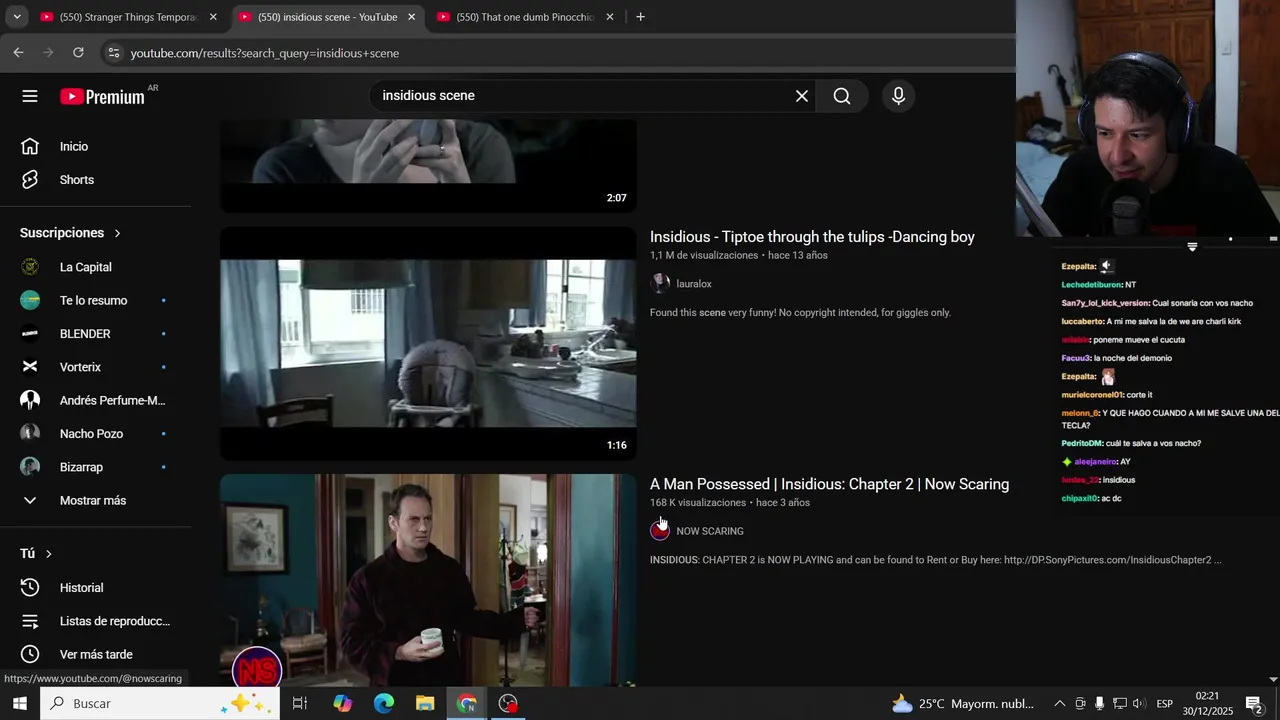This screenshot has width=1280, height=720.
Task: Switch ESP keyboard language indicator
Action: coord(1164,704)
